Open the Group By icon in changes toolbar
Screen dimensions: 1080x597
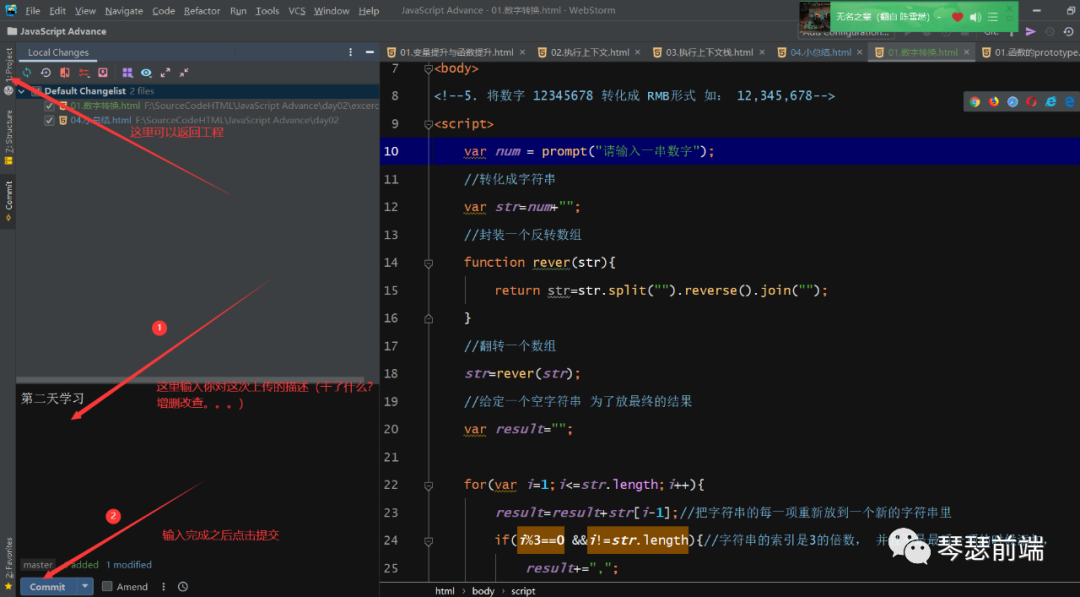click(127, 72)
